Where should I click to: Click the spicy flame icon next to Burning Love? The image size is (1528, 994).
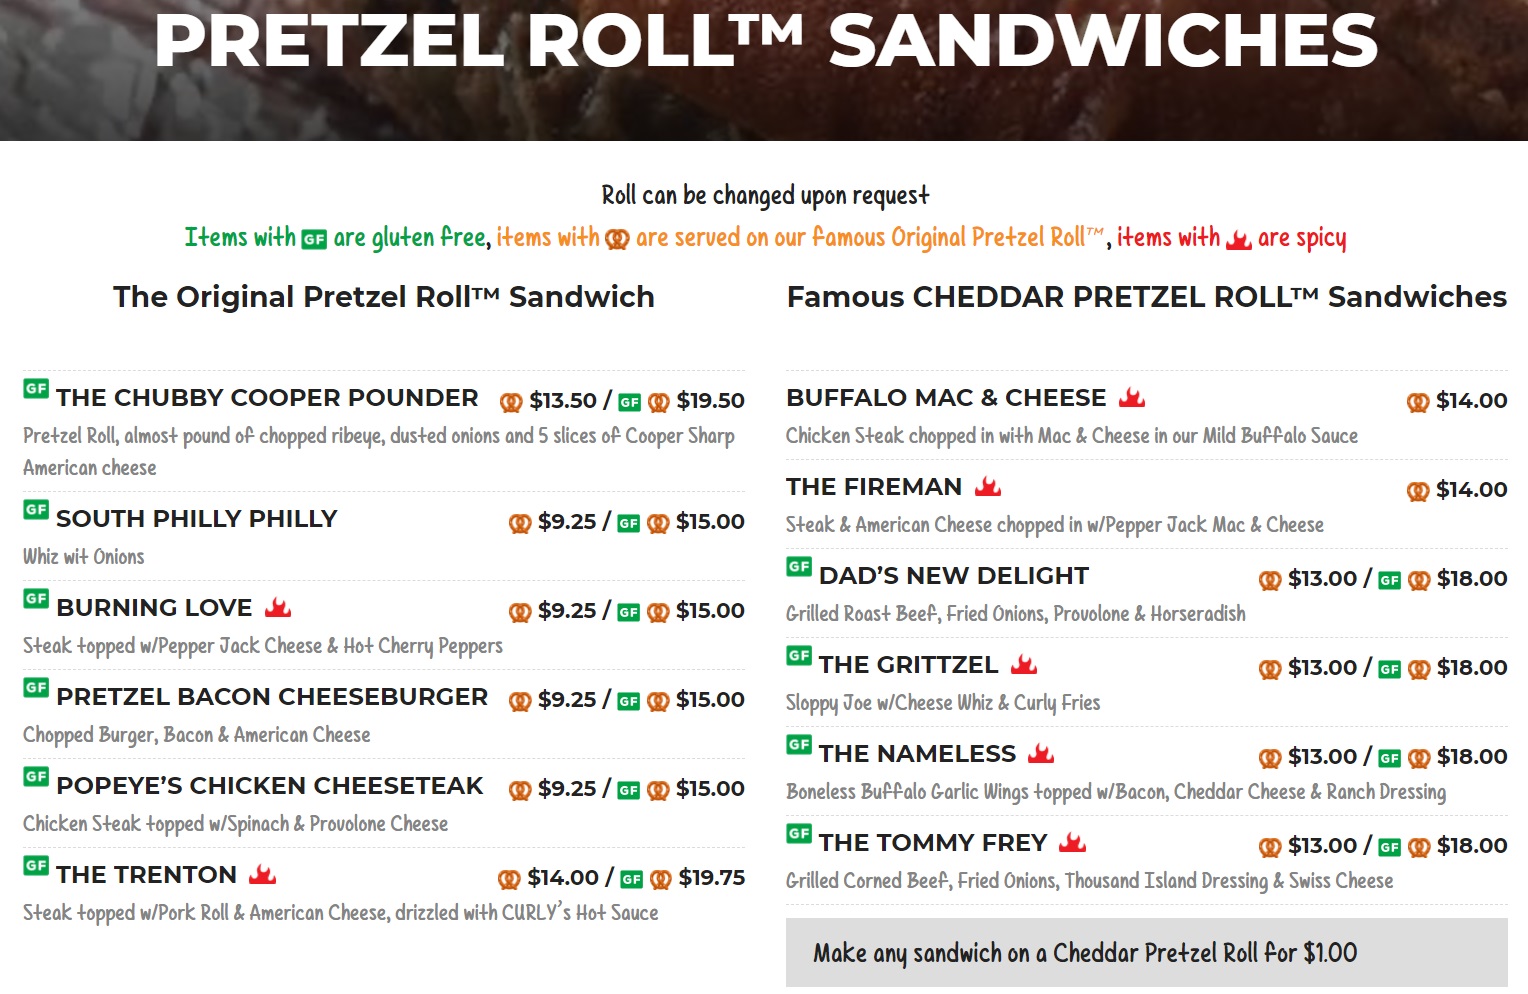pyautogui.click(x=278, y=607)
